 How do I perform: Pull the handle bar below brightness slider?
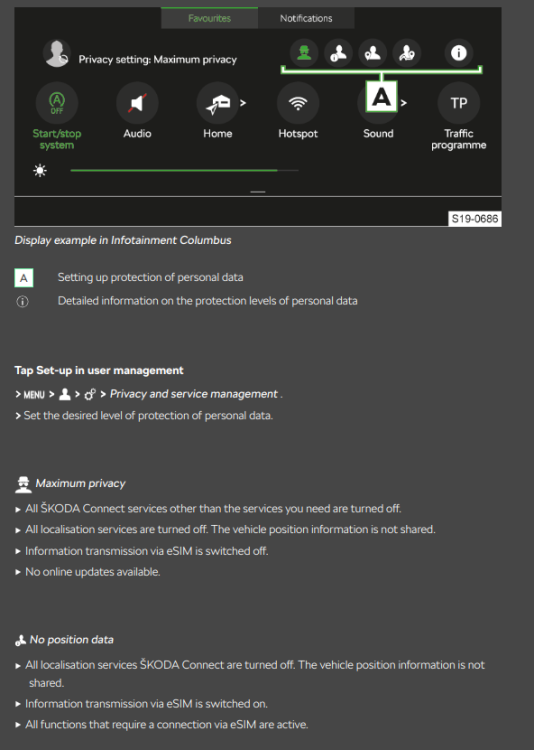click(257, 192)
